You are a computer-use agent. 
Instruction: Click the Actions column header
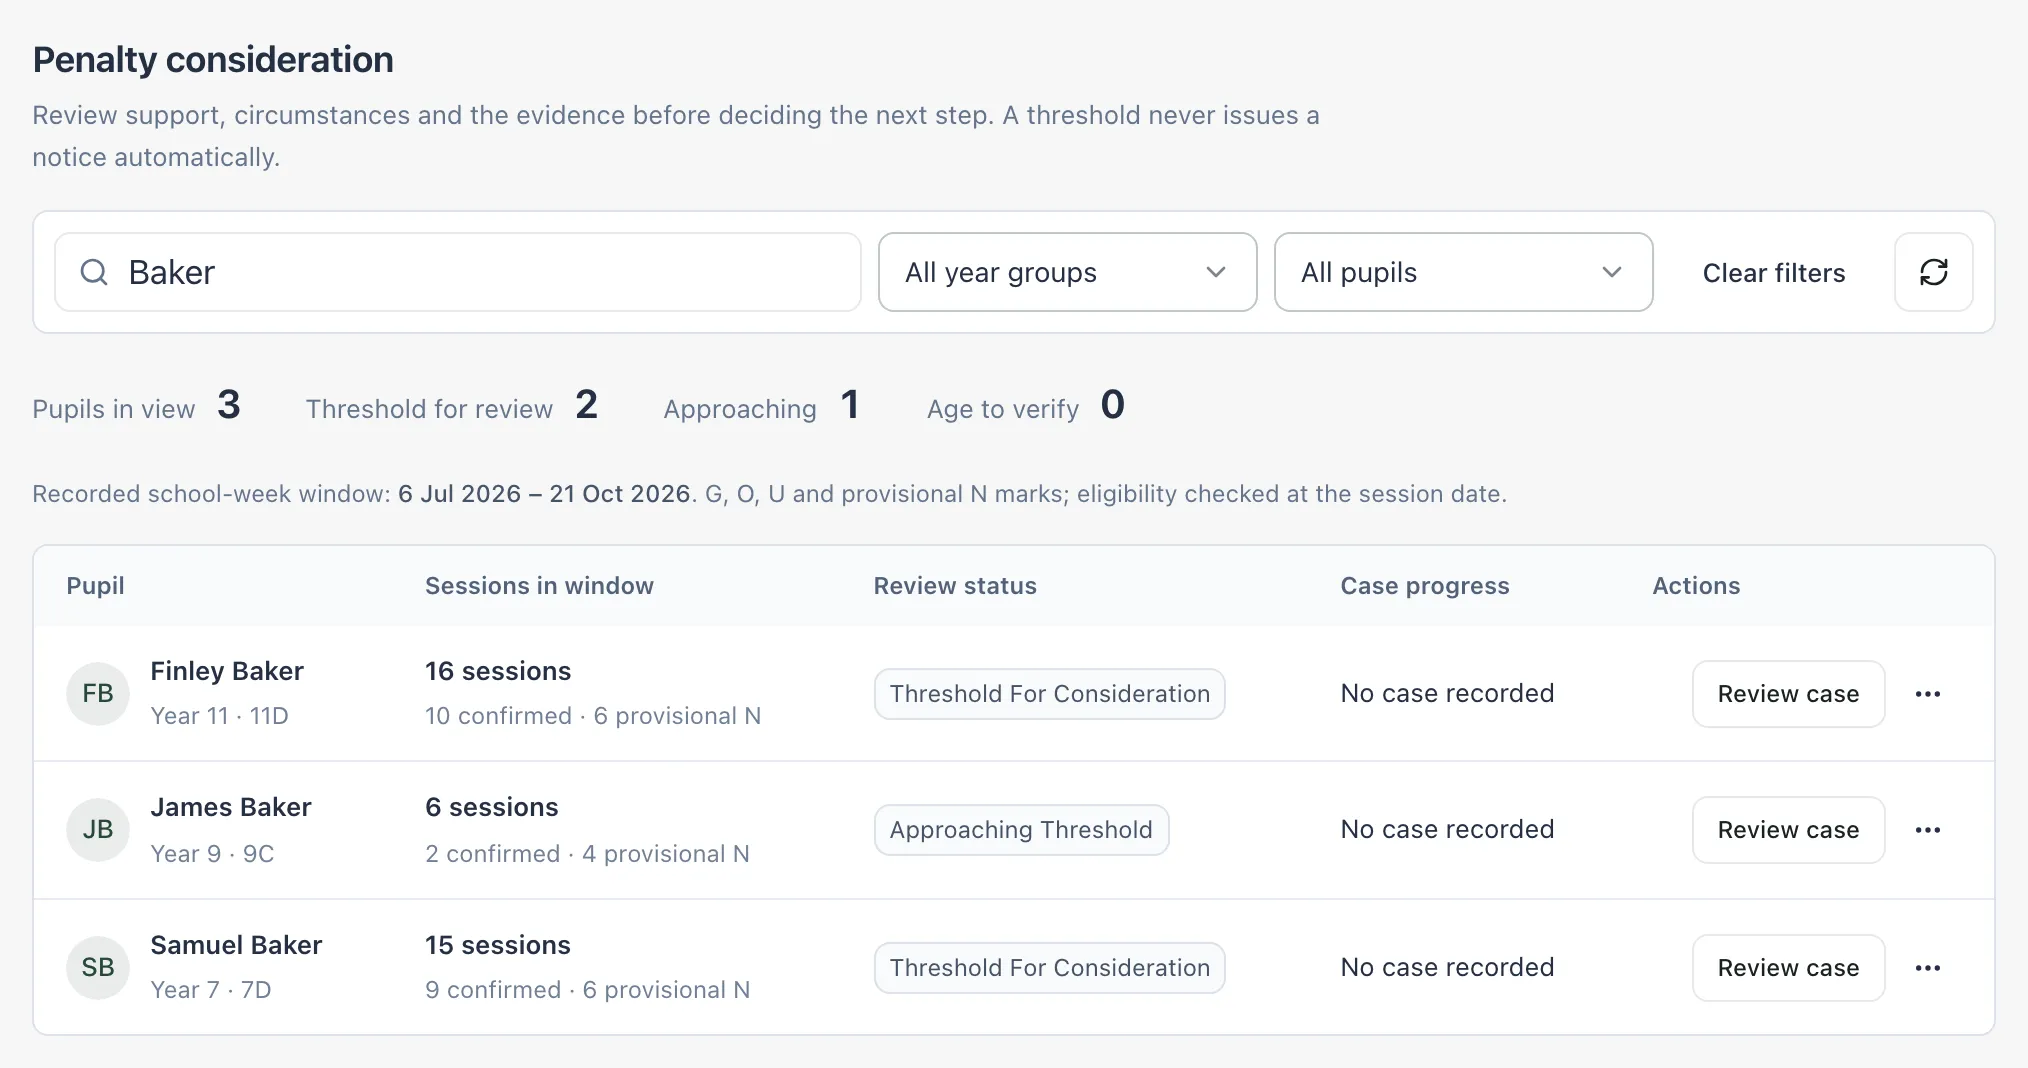point(1696,586)
